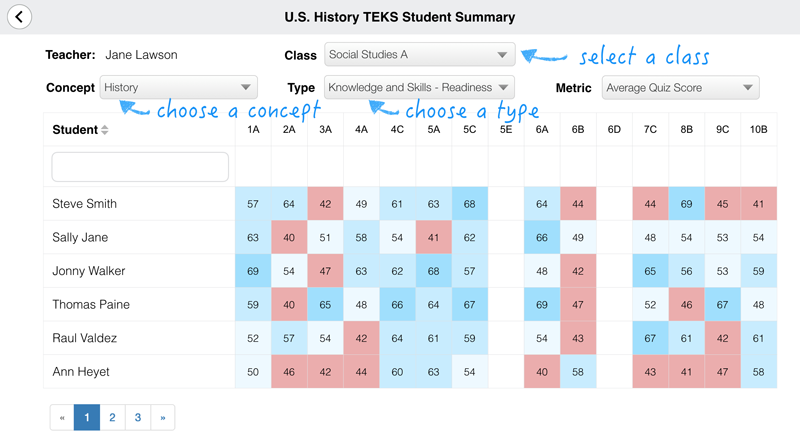
Task: Open student Steve Smith row
Action: 85,204
